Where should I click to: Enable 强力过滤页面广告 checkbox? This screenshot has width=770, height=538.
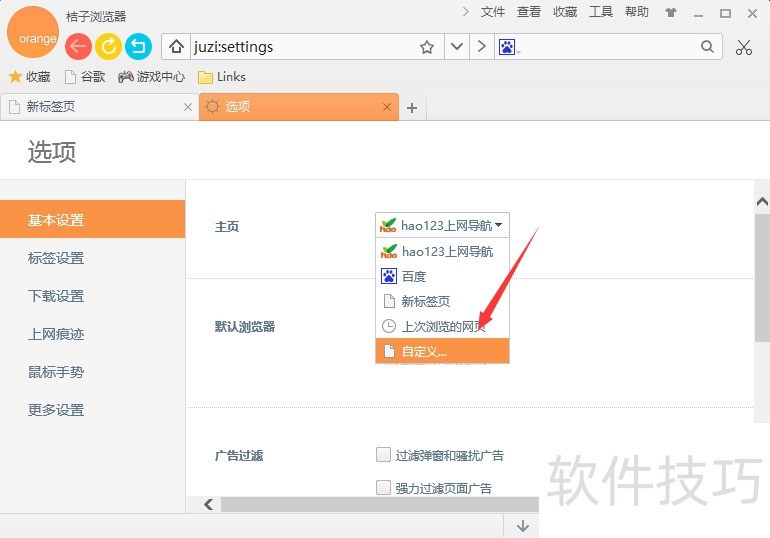pos(384,488)
